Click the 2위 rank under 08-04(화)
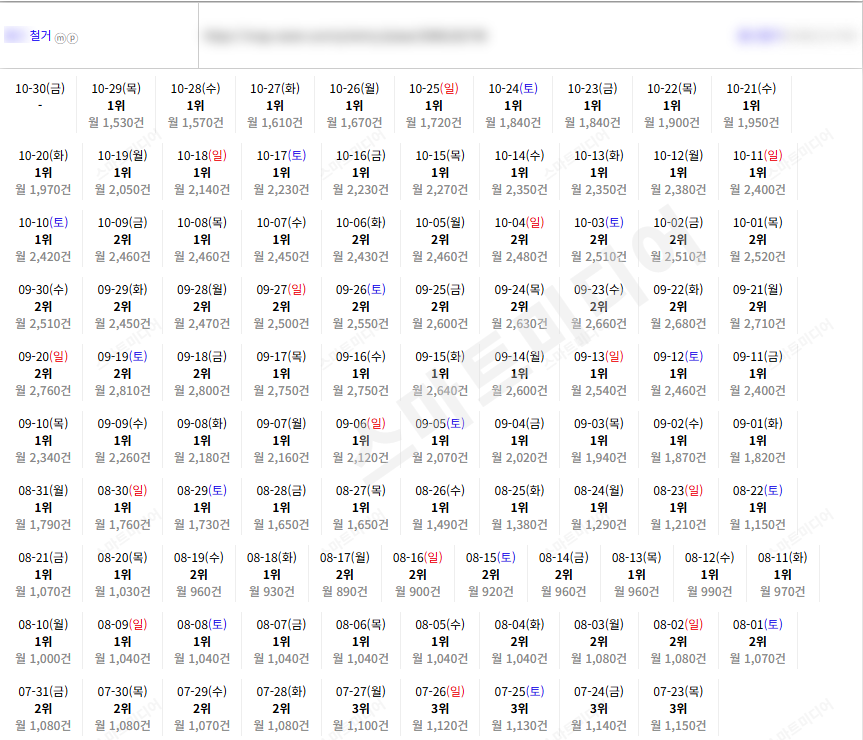This screenshot has height=740, width=863. pyautogui.click(x=520, y=643)
